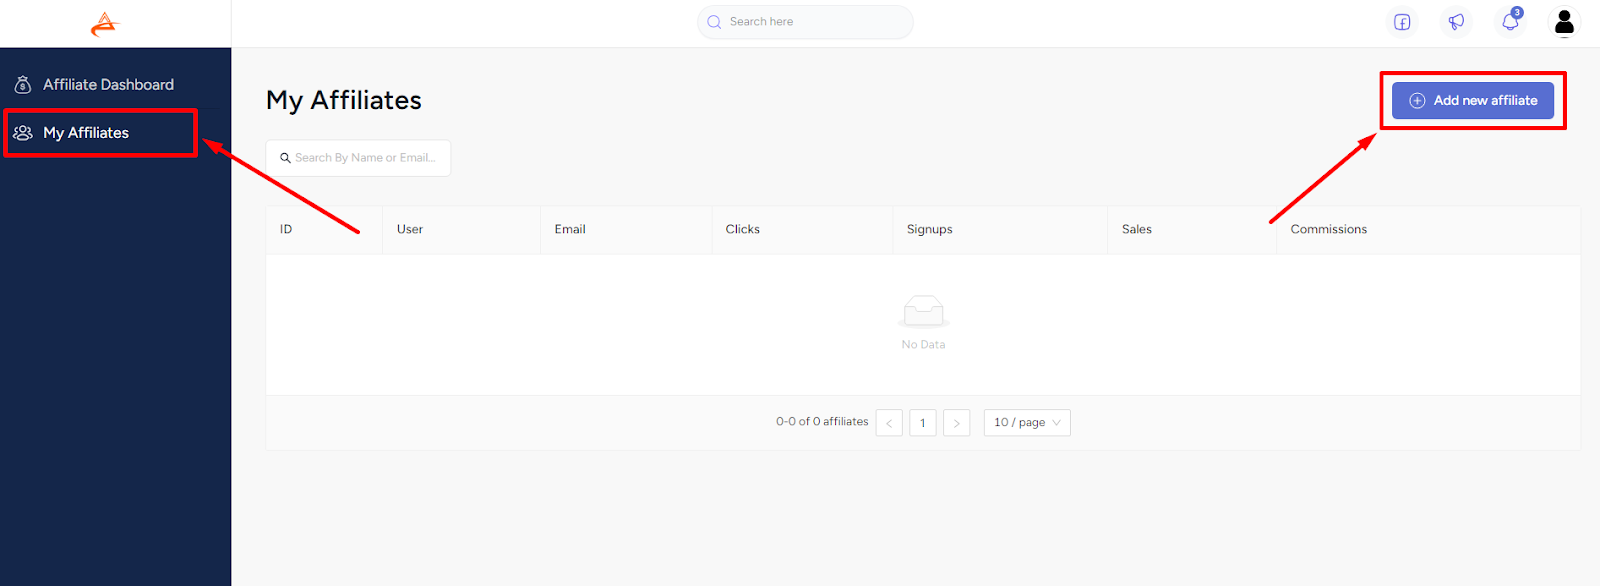Open the notifications bell

coord(1510,22)
